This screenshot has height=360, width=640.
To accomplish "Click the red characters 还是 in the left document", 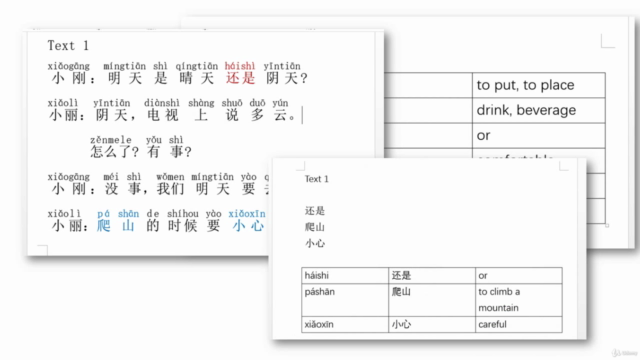I will tap(240, 78).
